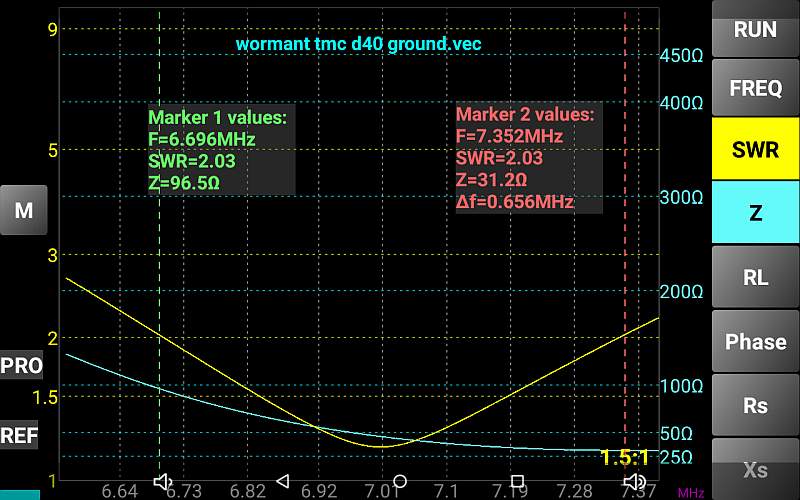Open recent apps with the square icon
The width and height of the screenshot is (800, 500).
[517, 482]
